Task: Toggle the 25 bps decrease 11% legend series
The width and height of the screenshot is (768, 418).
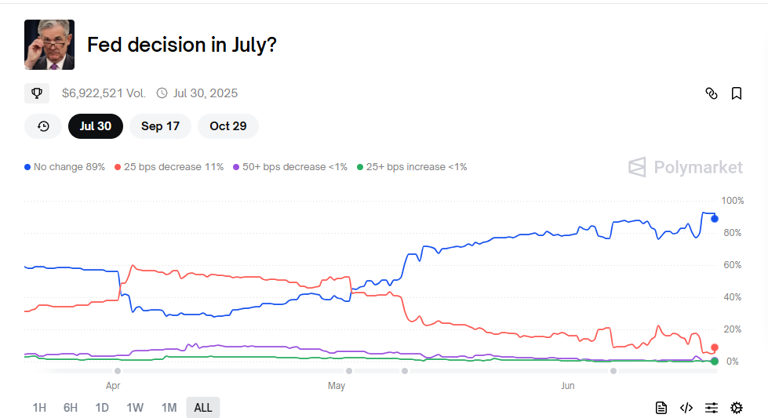Action: coord(169,167)
